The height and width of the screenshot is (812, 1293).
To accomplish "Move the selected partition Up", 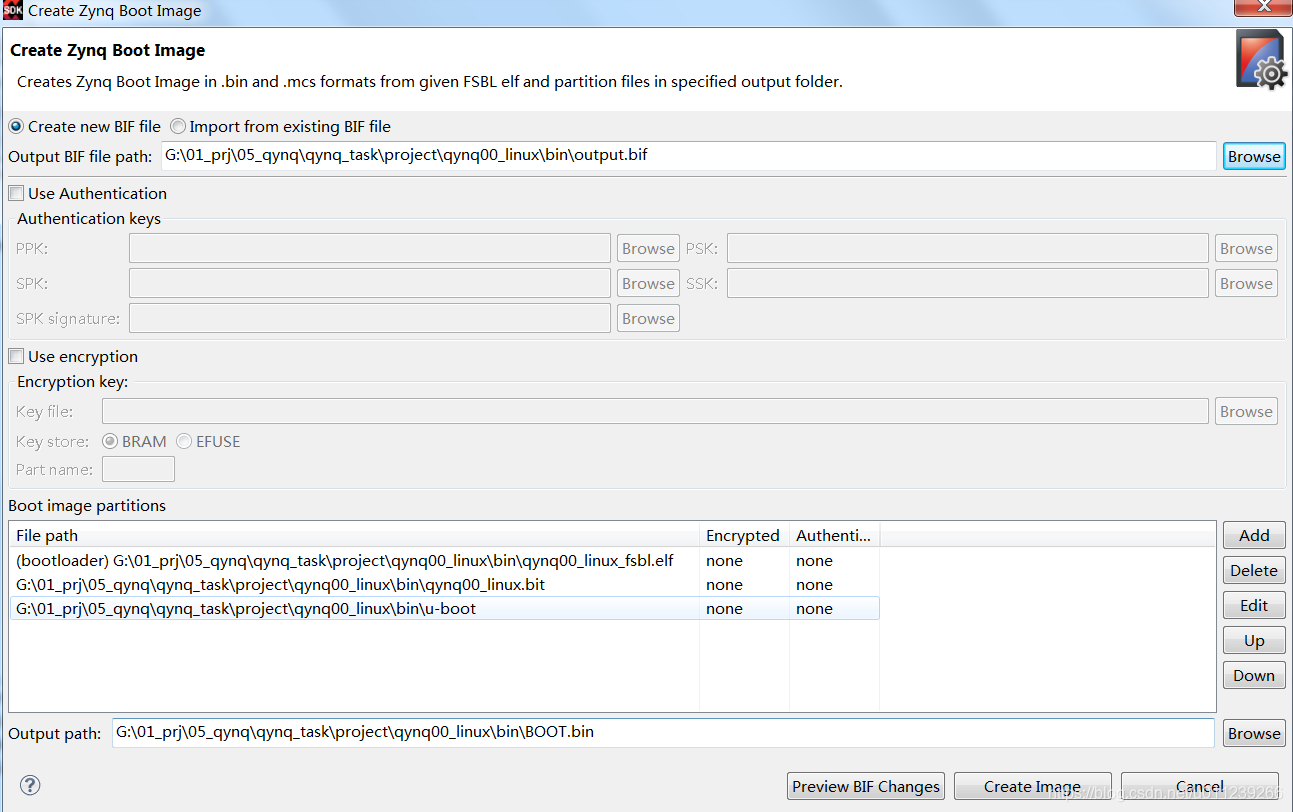I will (1254, 640).
